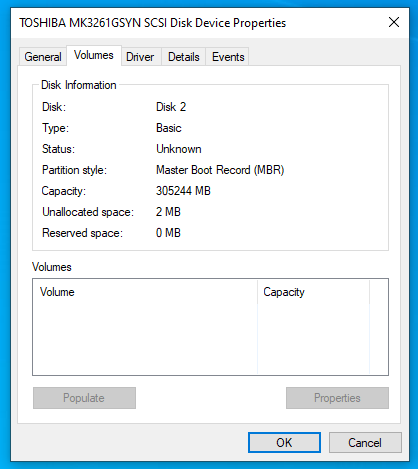
Task: Click the 'Status:' label
Action: [x=58, y=149]
